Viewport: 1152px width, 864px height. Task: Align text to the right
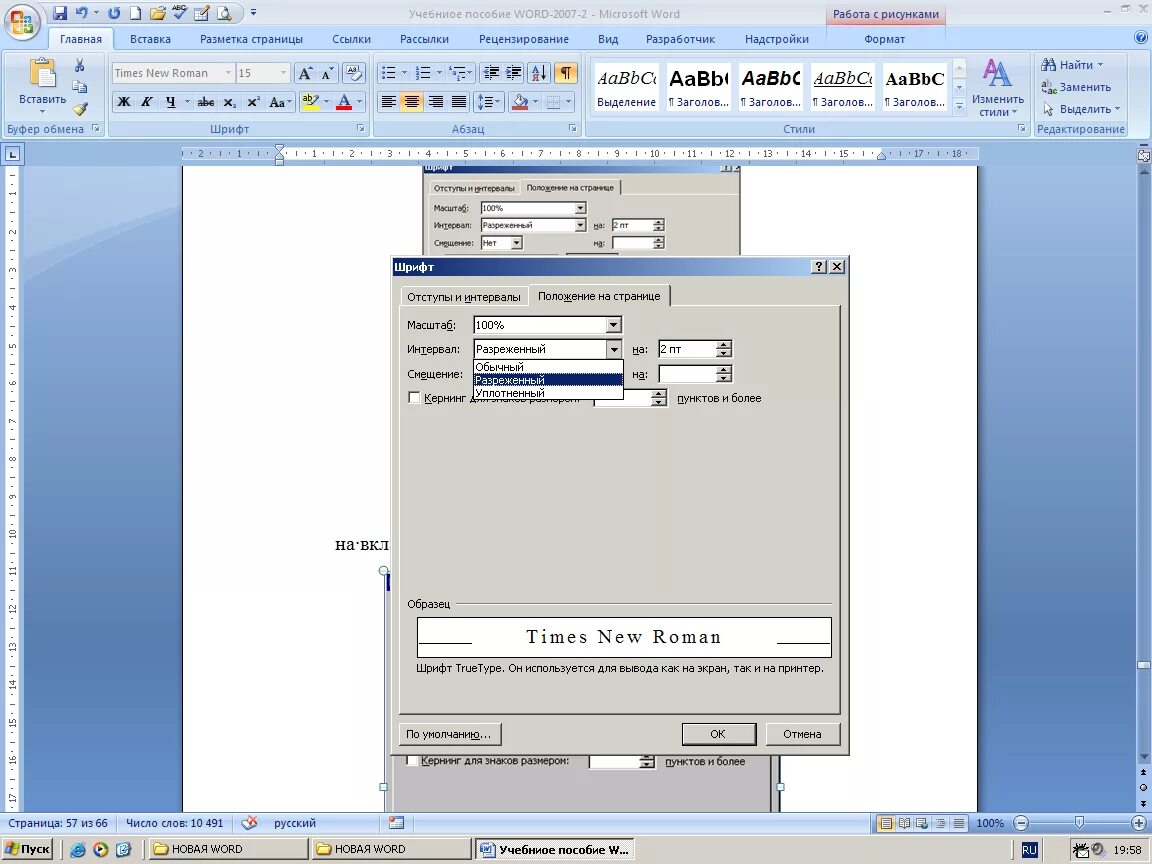point(436,102)
